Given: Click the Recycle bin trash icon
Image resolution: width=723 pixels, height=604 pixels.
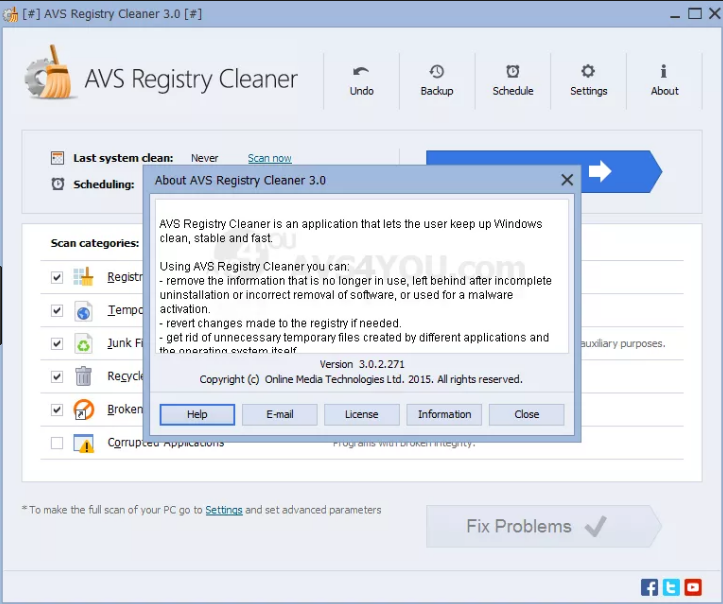Looking at the screenshot, I should tap(83, 376).
